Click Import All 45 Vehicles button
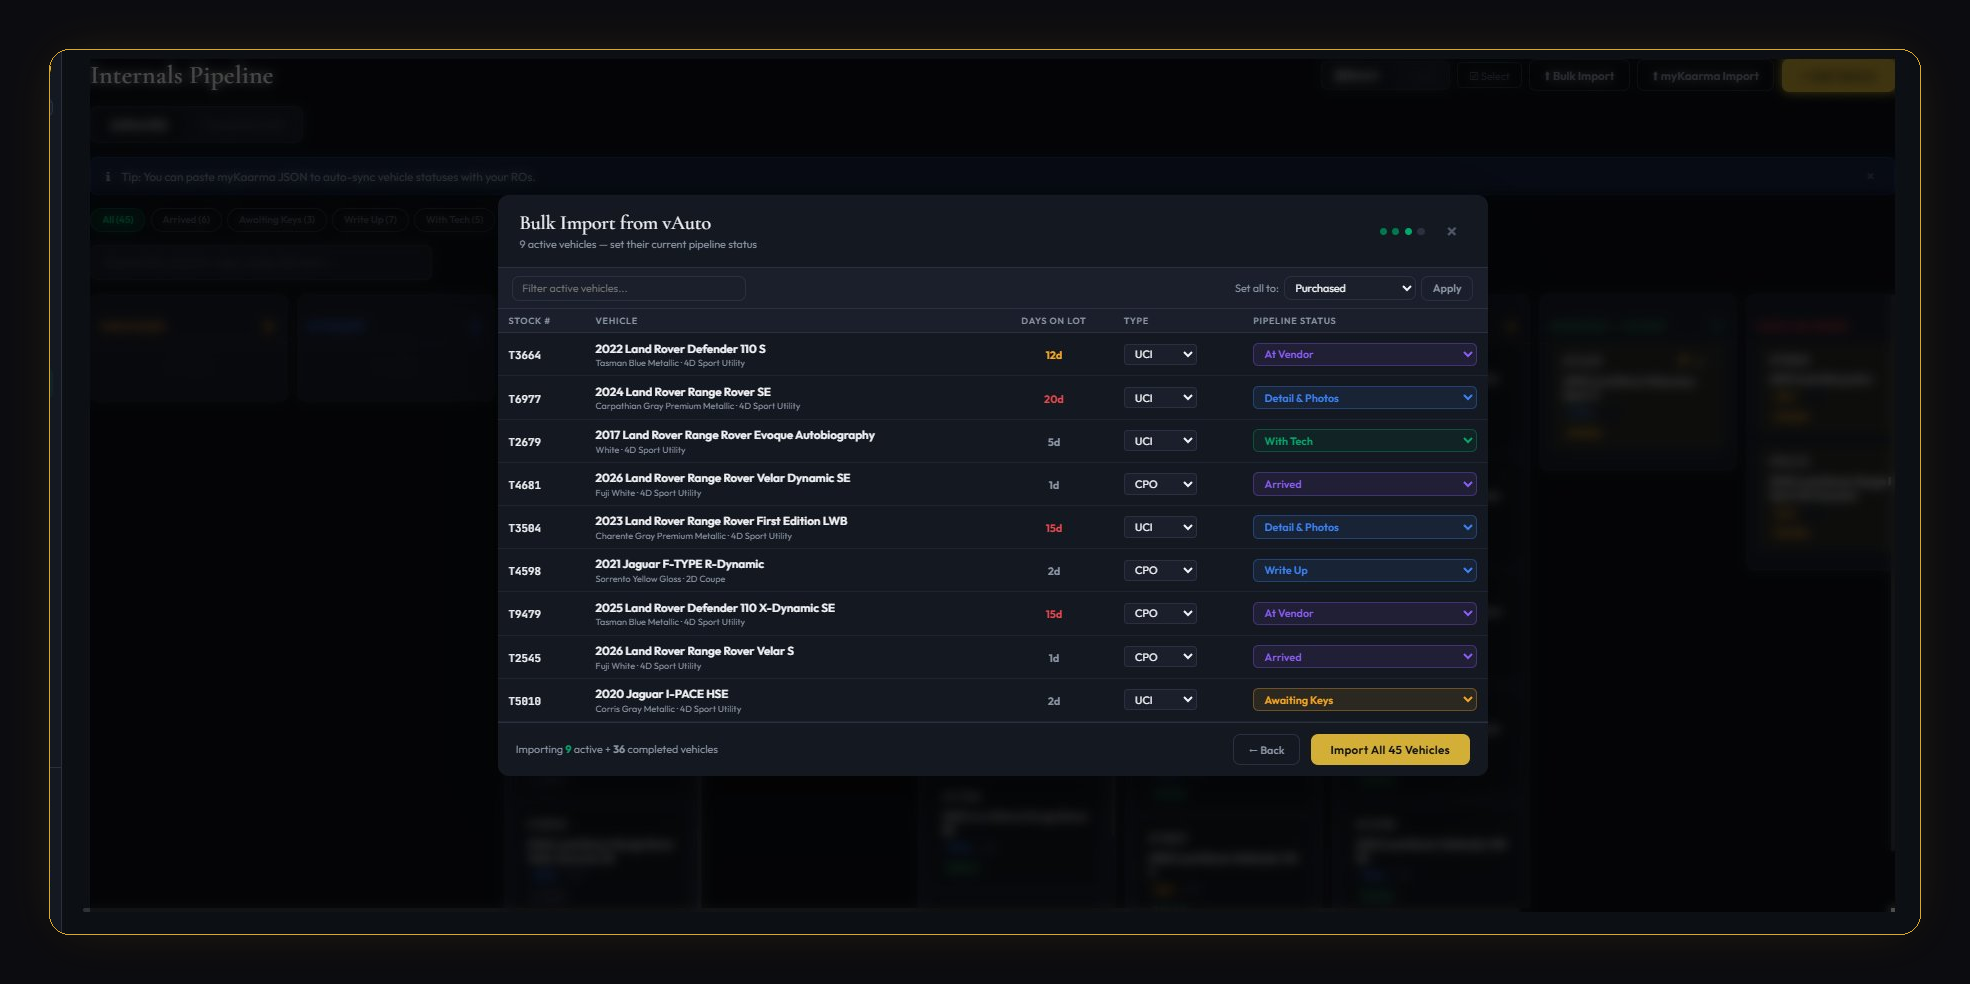Screen dimensions: 1970x984 coord(1389,750)
